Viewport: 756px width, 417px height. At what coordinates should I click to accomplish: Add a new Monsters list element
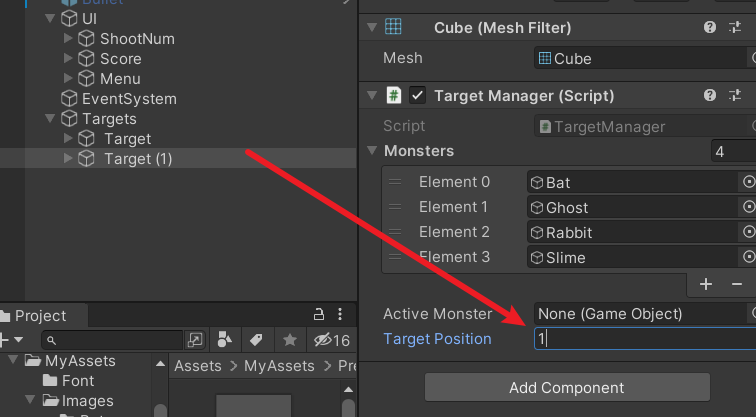point(706,284)
